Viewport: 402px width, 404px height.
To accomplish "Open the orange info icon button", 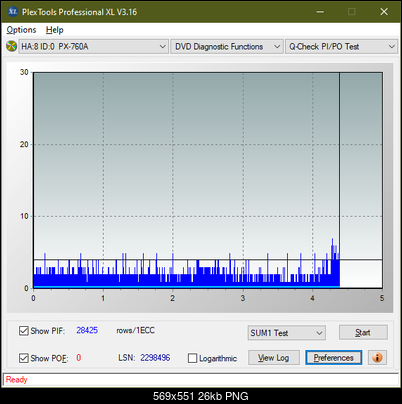I will (x=377, y=358).
